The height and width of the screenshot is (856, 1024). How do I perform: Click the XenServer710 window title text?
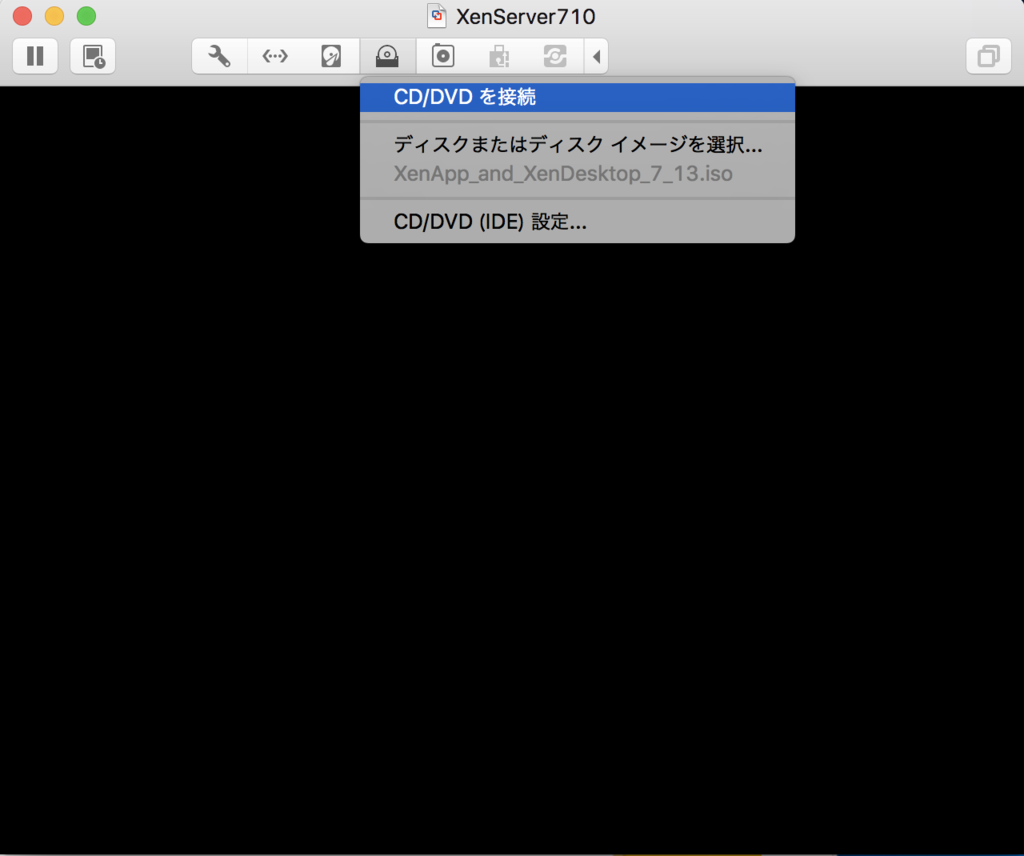[526, 16]
